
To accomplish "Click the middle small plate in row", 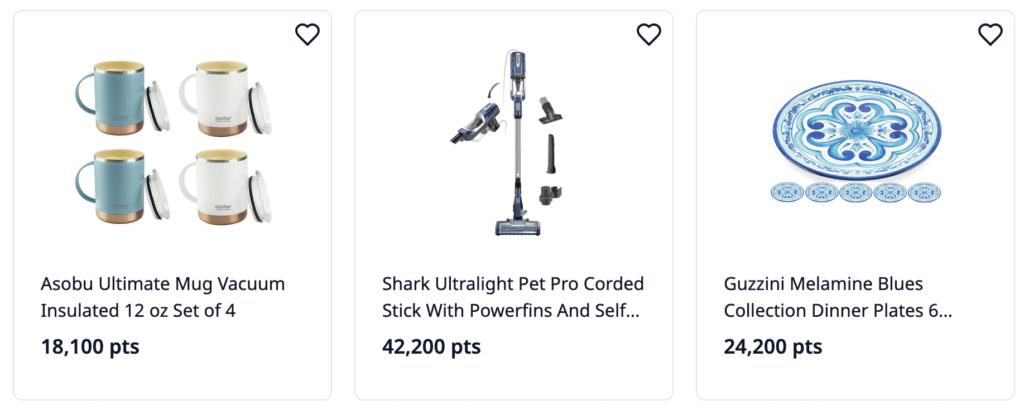I will [x=855, y=191].
